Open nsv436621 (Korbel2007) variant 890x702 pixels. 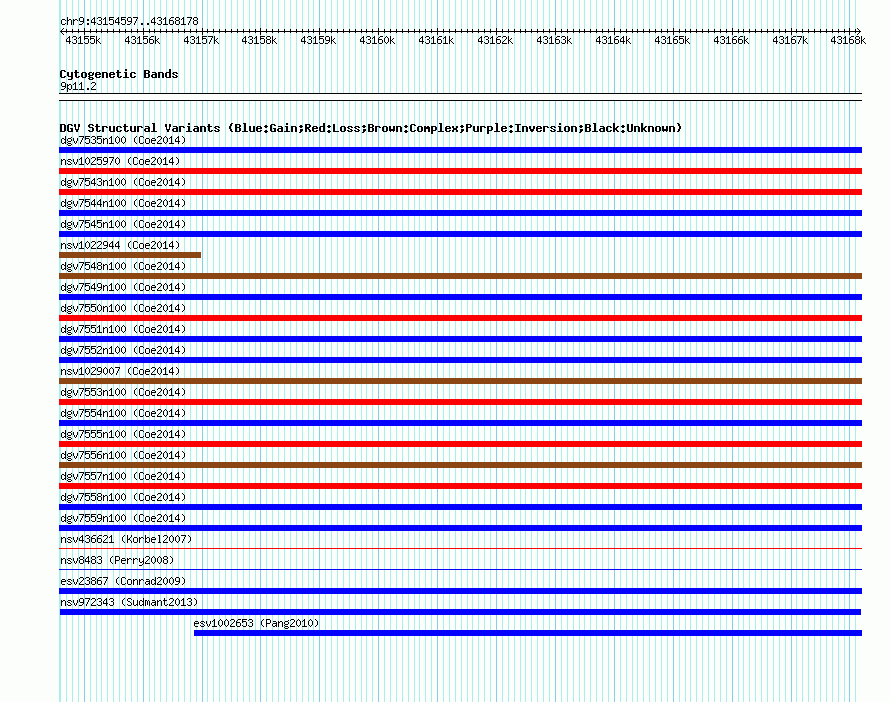(x=126, y=539)
